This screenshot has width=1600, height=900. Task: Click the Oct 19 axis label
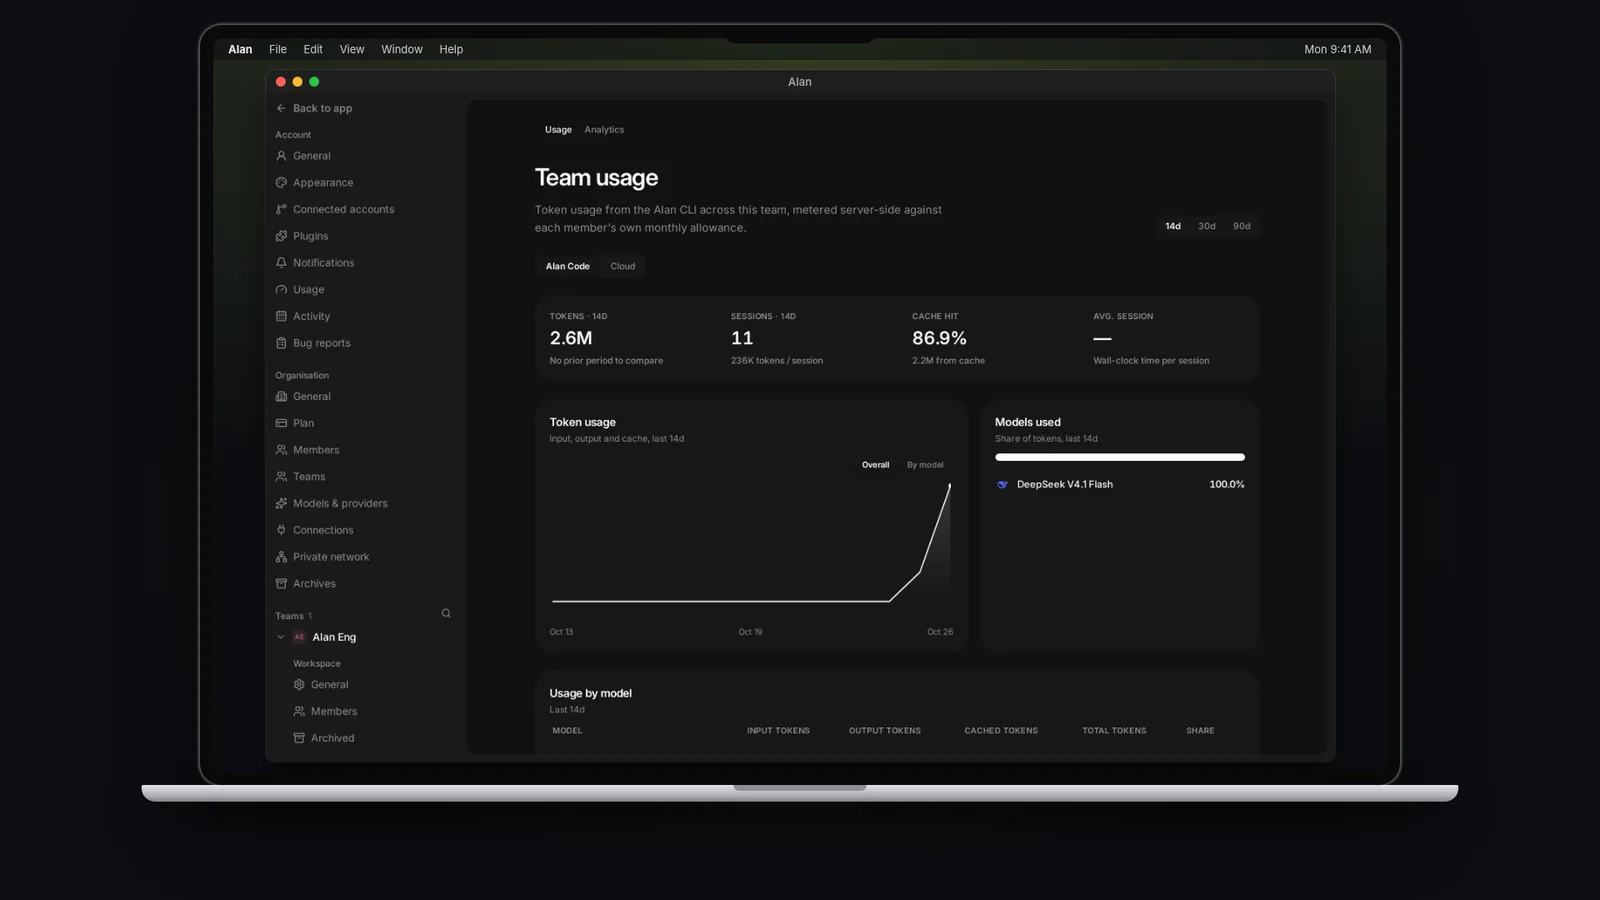[x=750, y=632]
